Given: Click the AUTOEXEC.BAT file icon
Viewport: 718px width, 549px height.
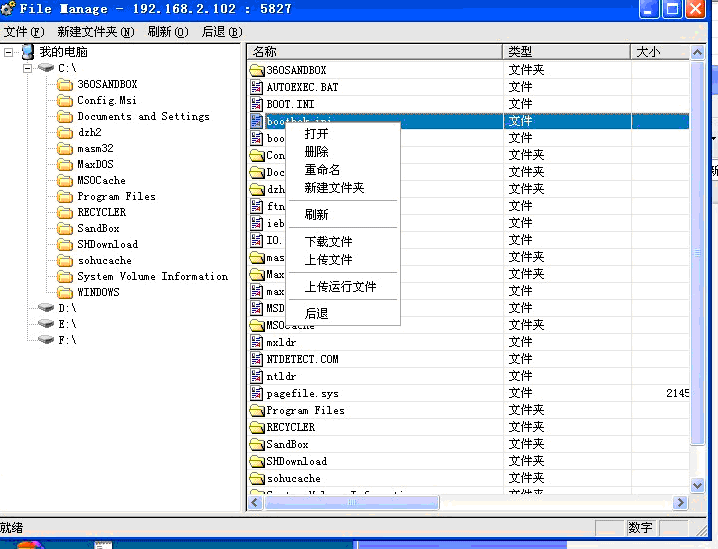Looking at the screenshot, I should point(257,87).
